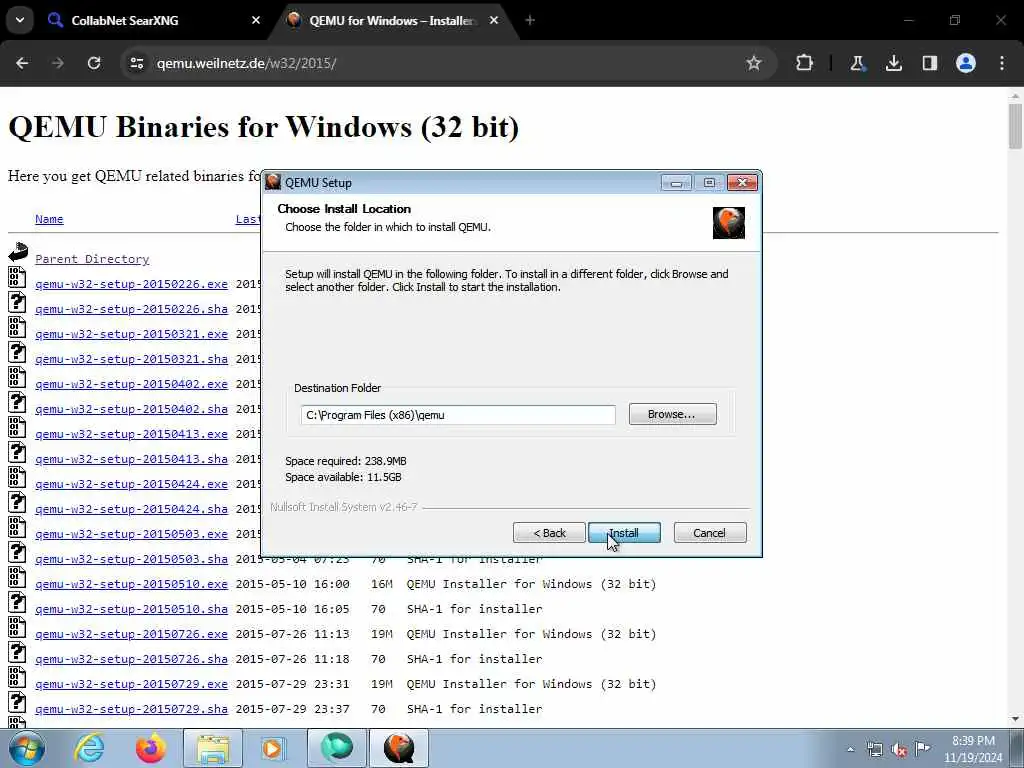The width and height of the screenshot is (1024, 768).
Task: Open a new browser tab
Action: 530,20
